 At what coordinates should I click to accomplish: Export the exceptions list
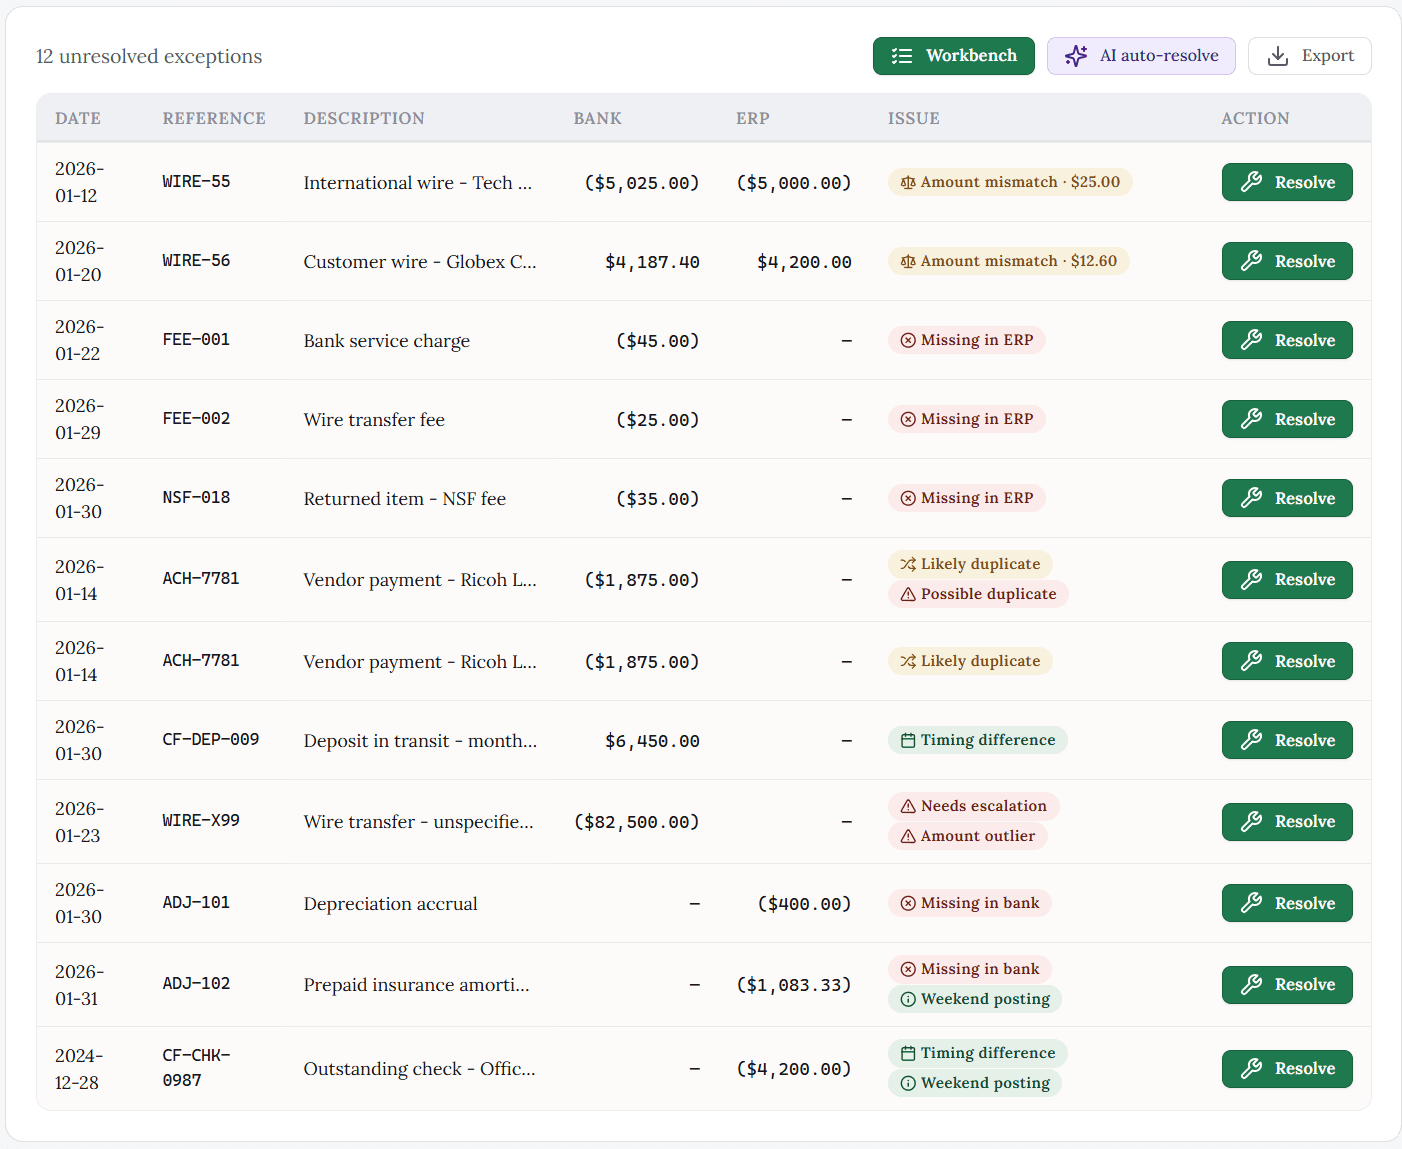(x=1309, y=56)
